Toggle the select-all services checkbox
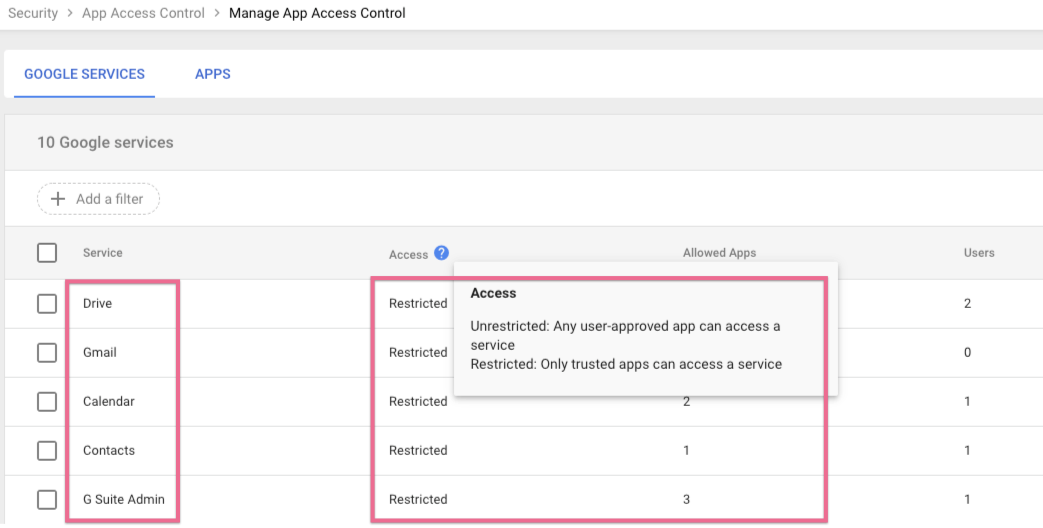 coord(47,253)
